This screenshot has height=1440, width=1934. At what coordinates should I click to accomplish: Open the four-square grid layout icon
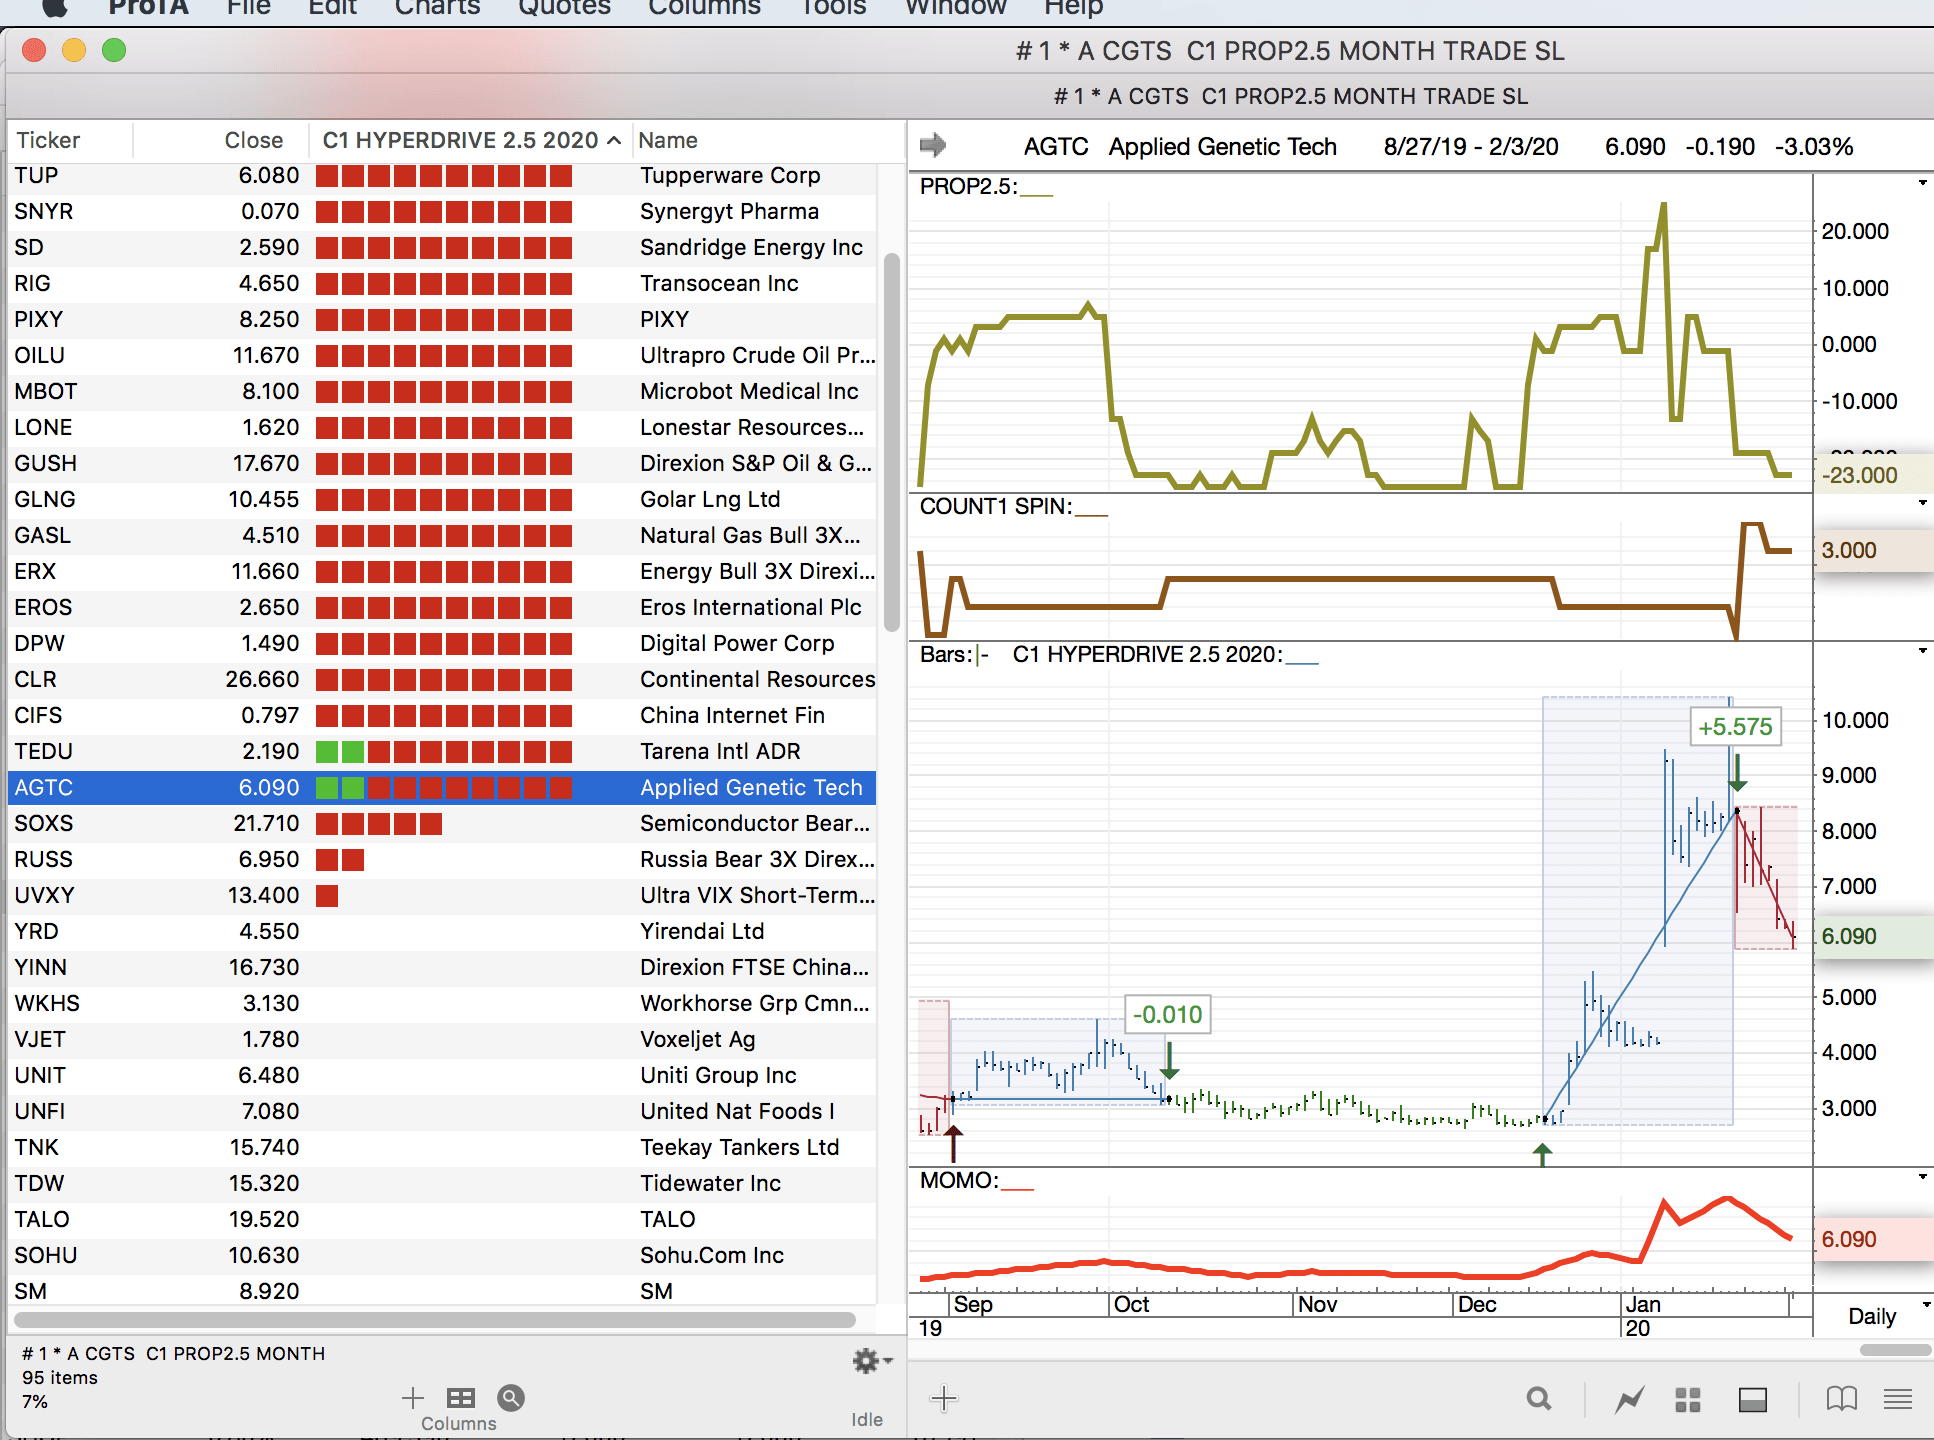coord(1687,1399)
